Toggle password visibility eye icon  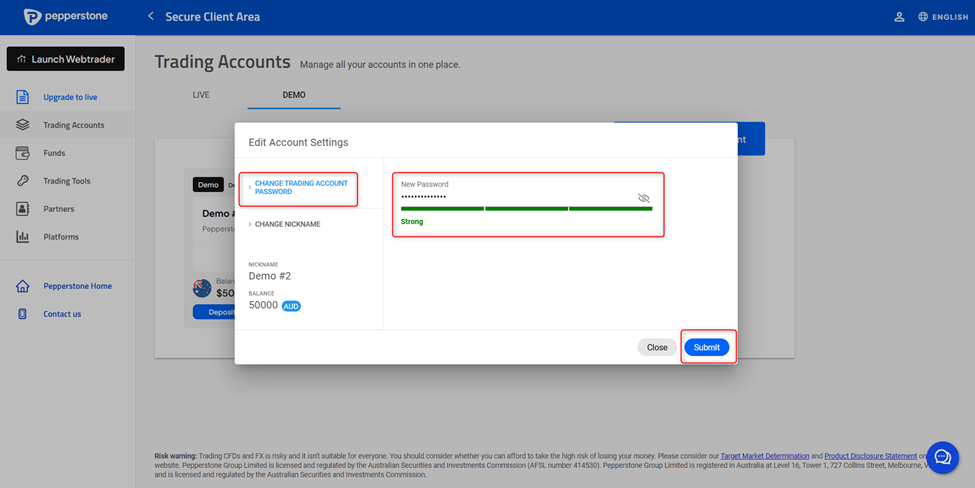pyautogui.click(x=644, y=198)
